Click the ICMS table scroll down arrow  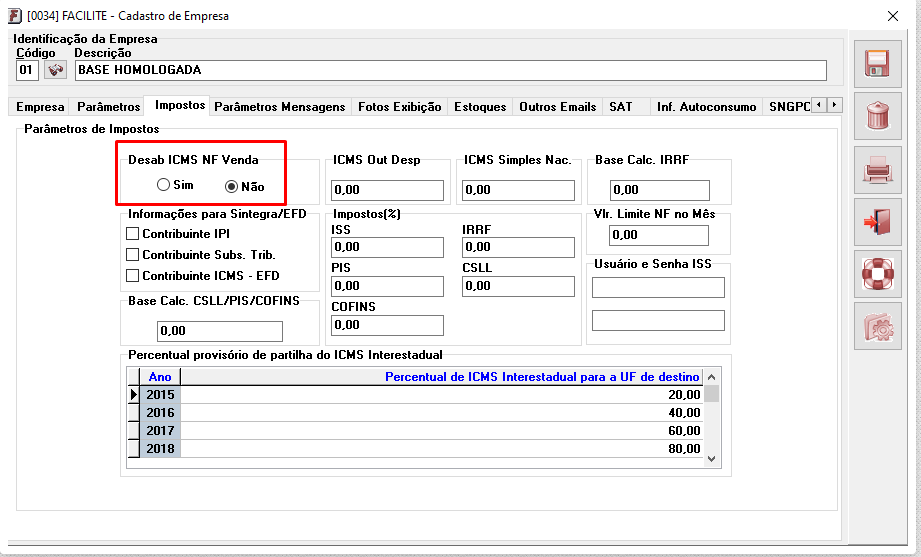pyautogui.click(x=711, y=459)
